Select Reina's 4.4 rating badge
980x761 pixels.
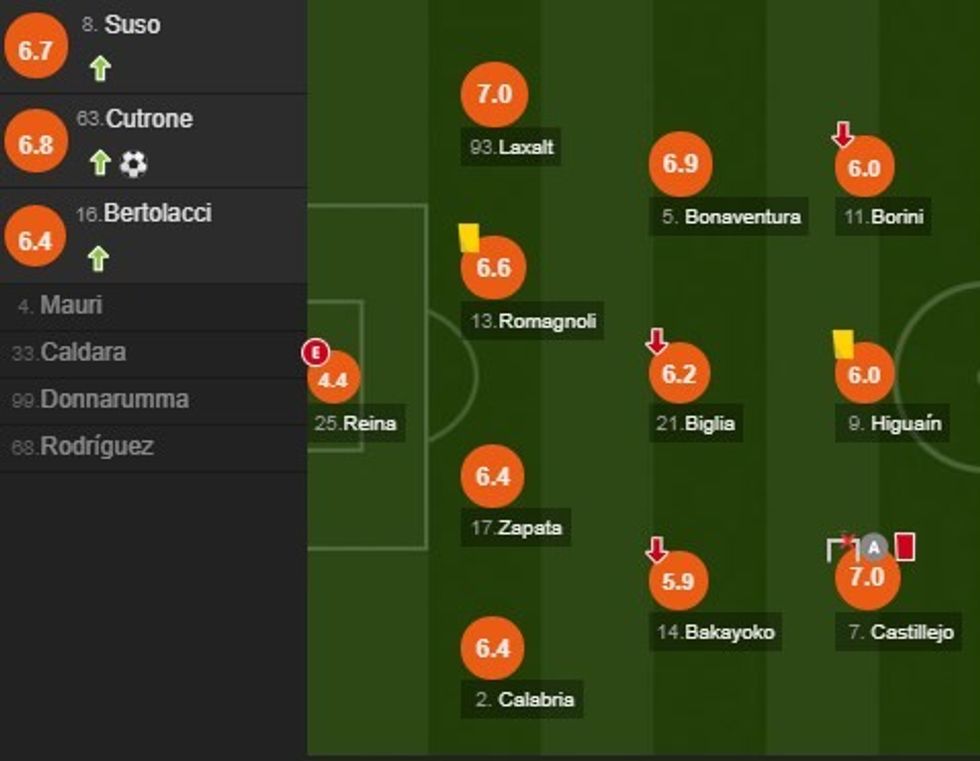(x=333, y=379)
